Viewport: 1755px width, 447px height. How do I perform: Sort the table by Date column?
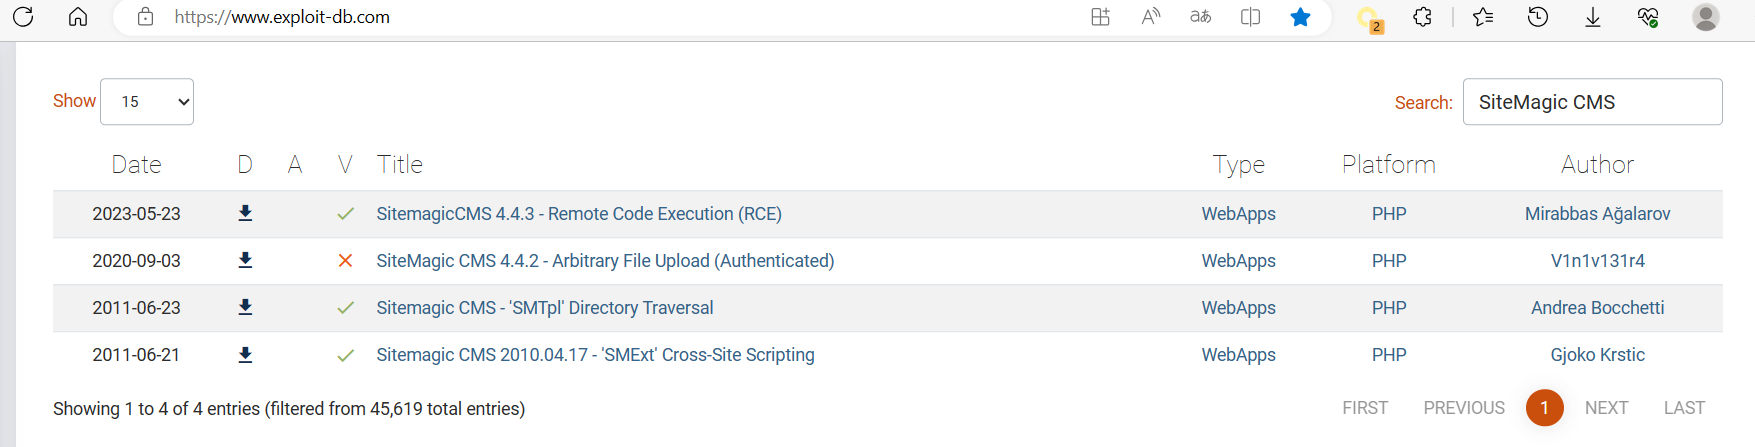pos(136,165)
